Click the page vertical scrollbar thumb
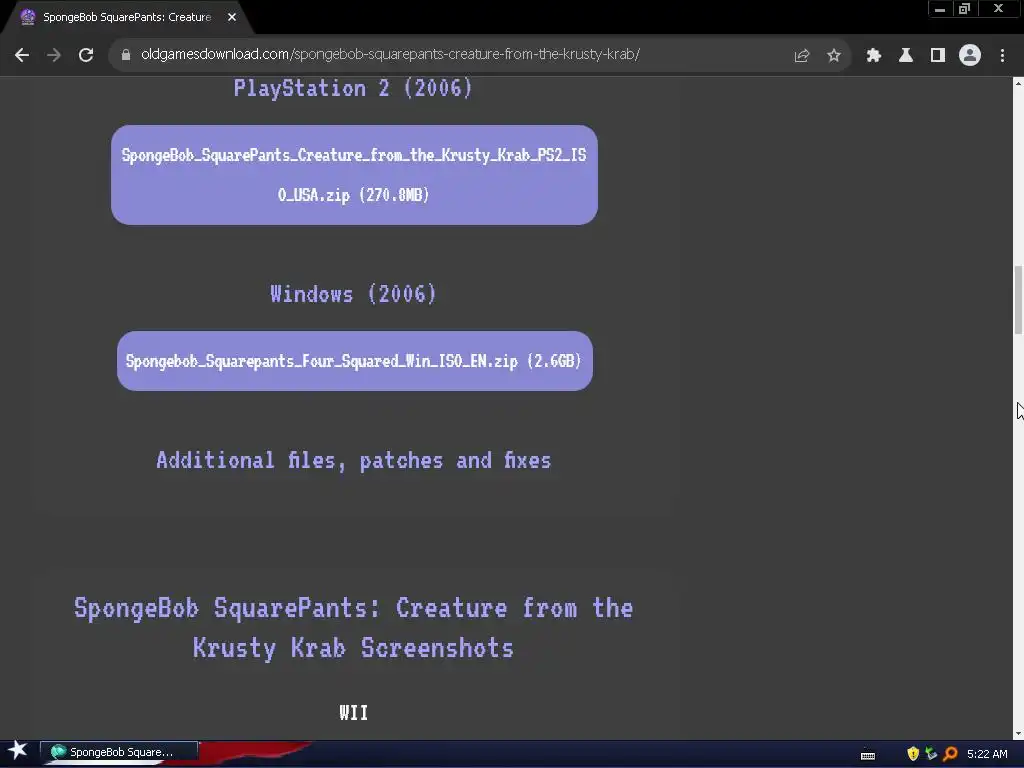 pyautogui.click(x=1018, y=300)
